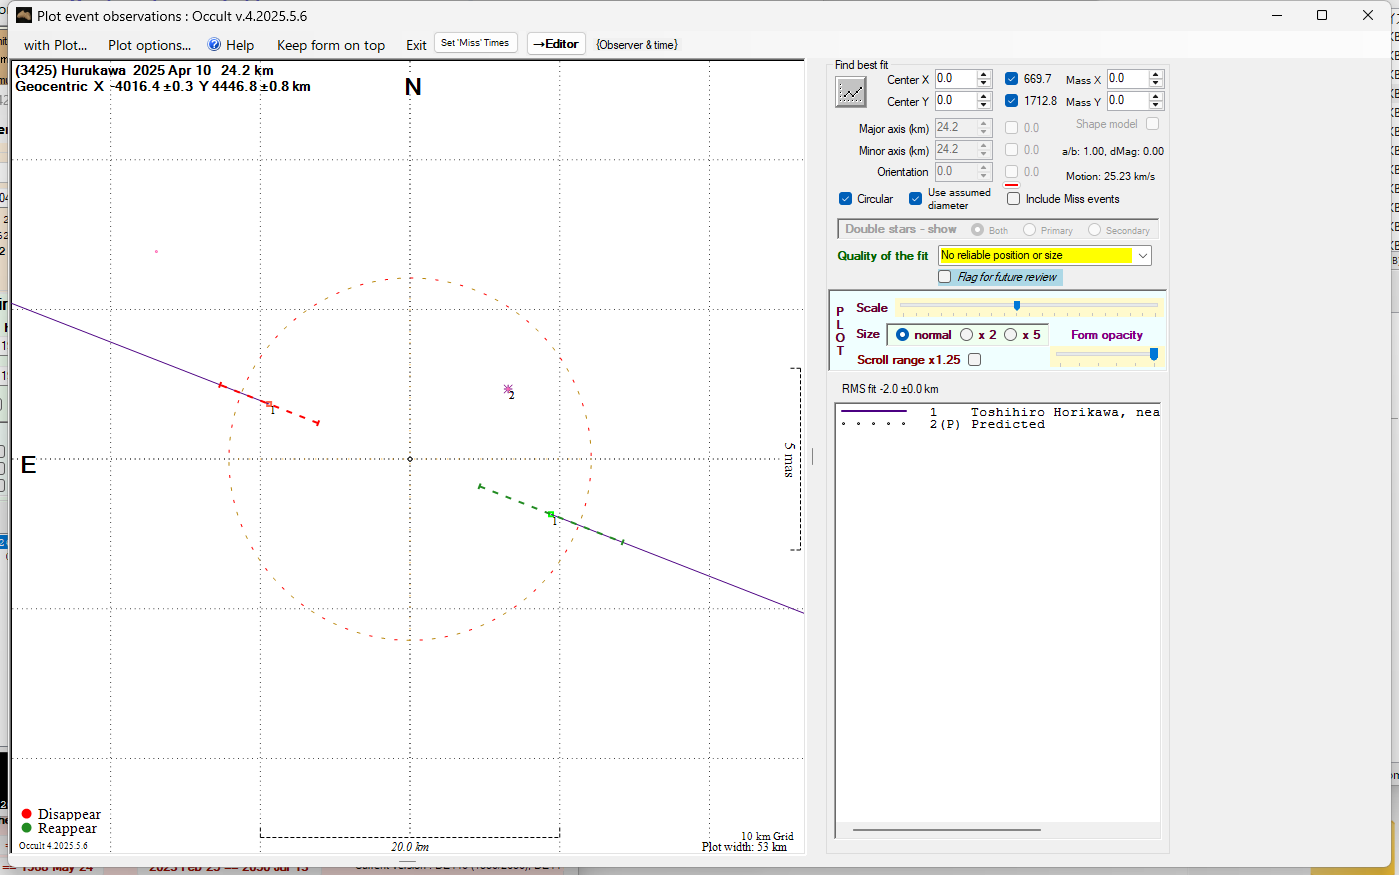
Task: Open the Plot options... menu
Action: pos(149,45)
